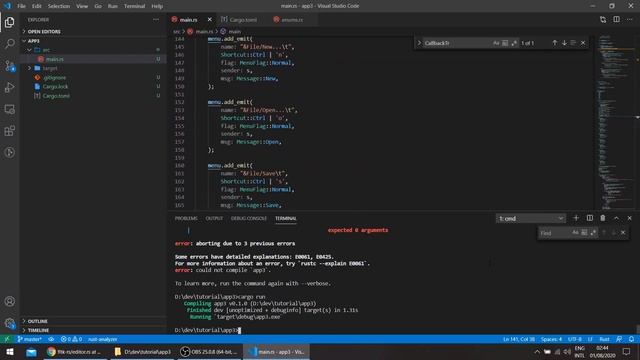640x360 pixels.
Task: Click the eye icon in status bar
Action: 51,339
